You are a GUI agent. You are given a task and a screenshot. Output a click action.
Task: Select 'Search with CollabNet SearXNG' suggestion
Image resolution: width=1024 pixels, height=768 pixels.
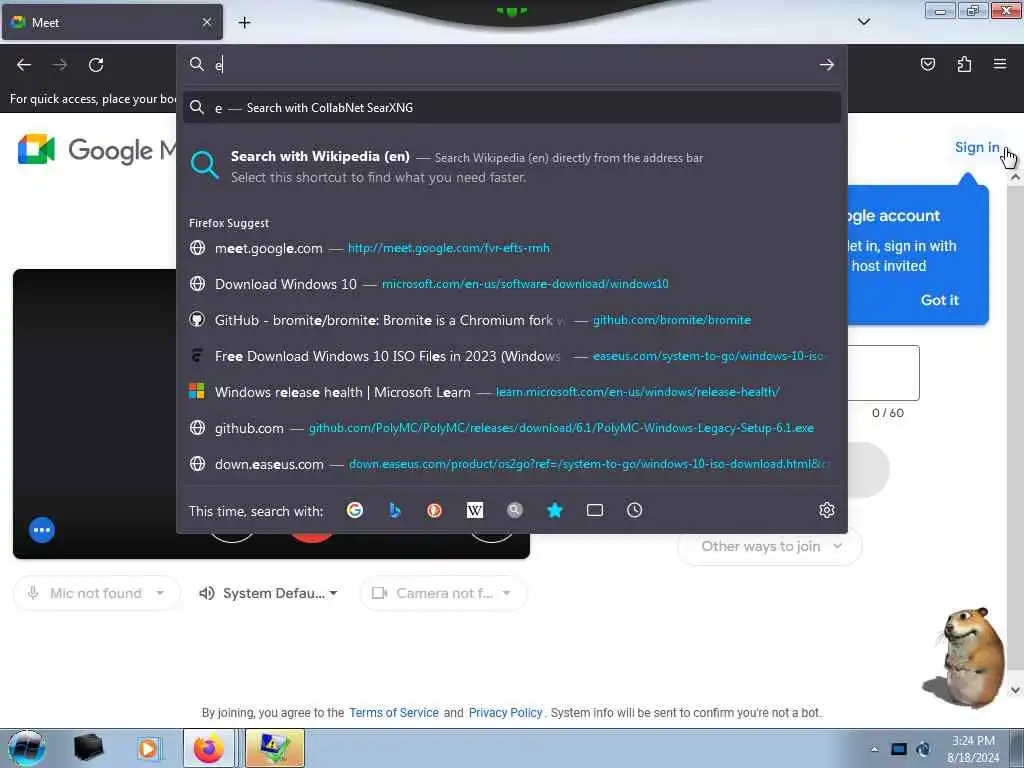coord(512,108)
